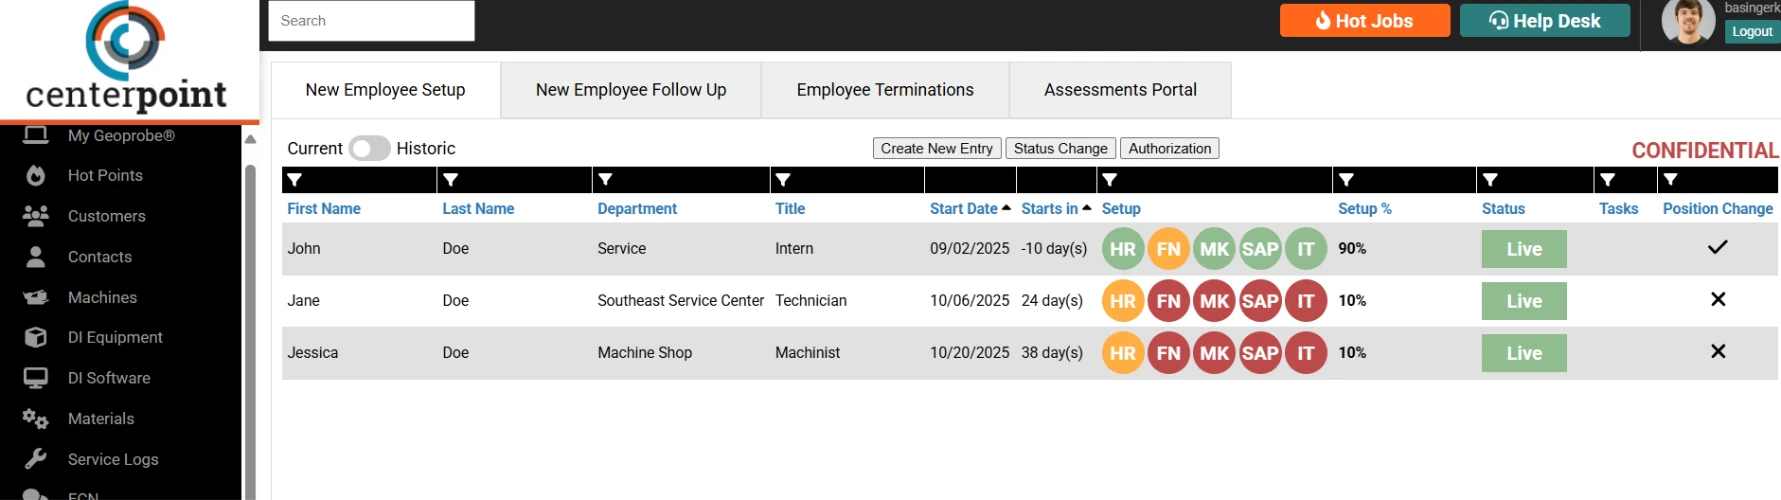Click Jessica's FN setup badge
The height and width of the screenshot is (500, 1781).
click(x=1169, y=353)
